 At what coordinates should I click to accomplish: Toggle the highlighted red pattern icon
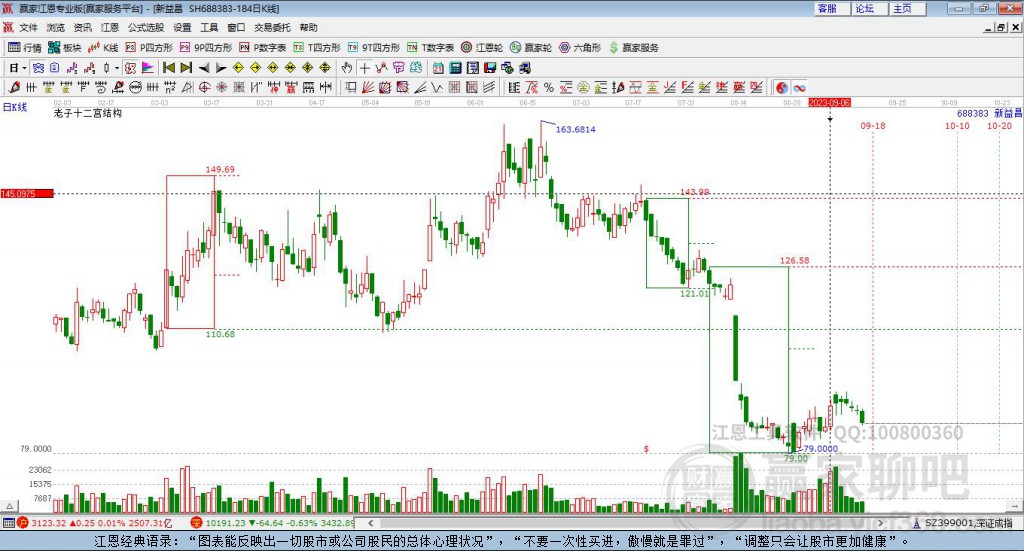tap(129, 68)
